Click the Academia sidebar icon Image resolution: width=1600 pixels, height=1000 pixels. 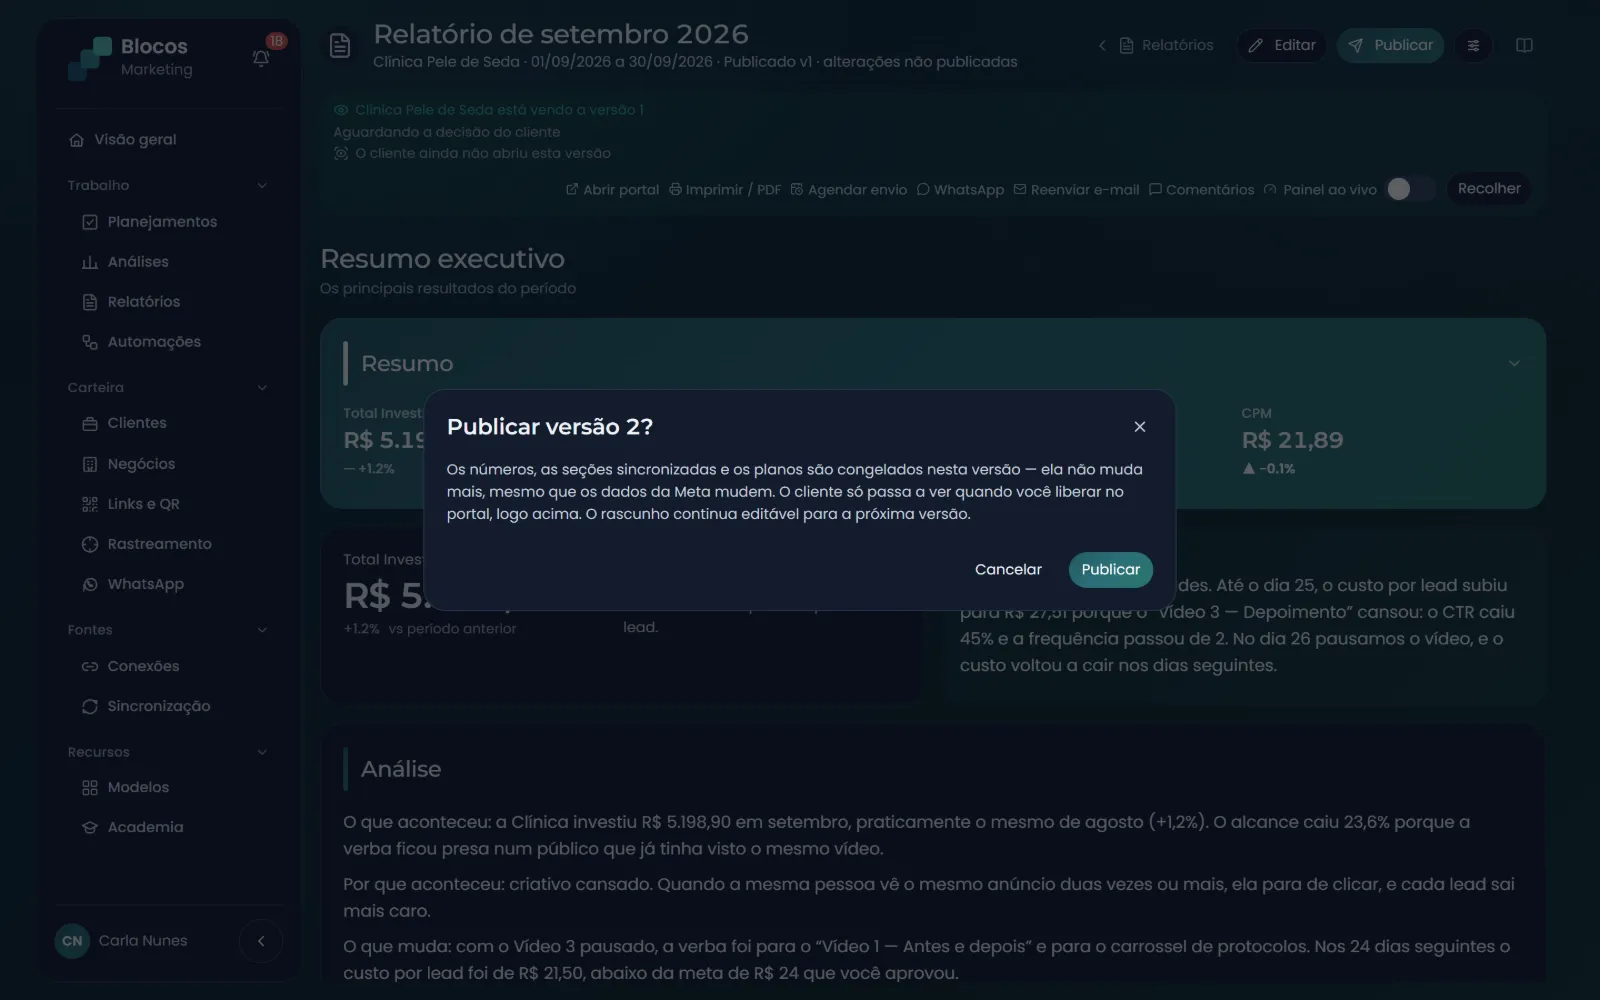(90, 827)
